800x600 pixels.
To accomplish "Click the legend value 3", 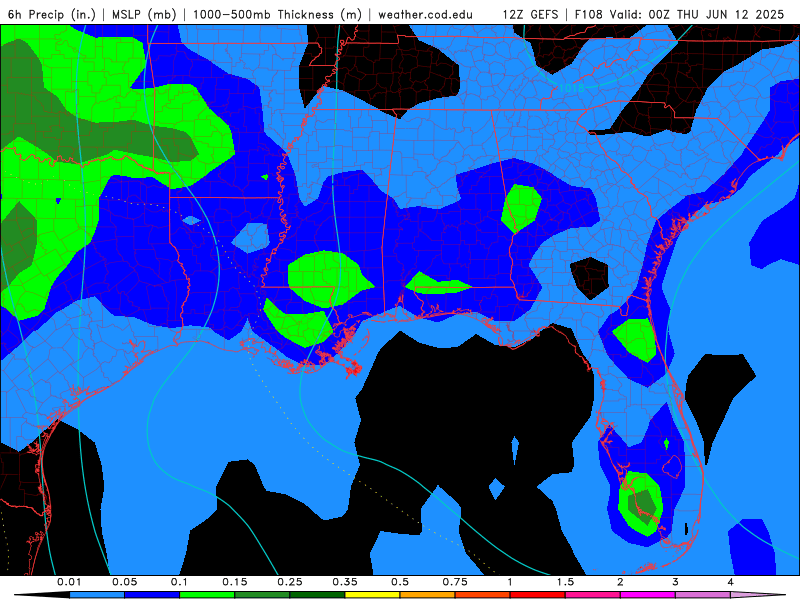I will point(675,582).
